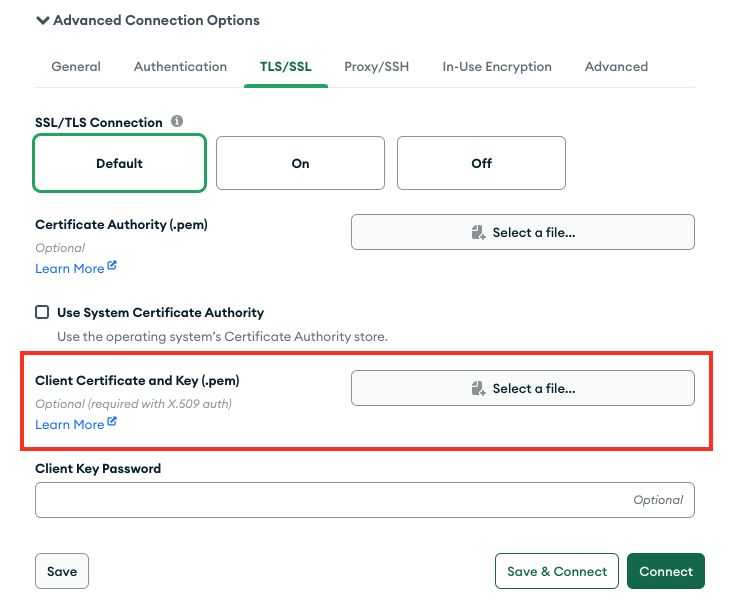The image size is (738, 613).
Task: Turn SSL/TLS connection On
Action: click(x=300, y=163)
